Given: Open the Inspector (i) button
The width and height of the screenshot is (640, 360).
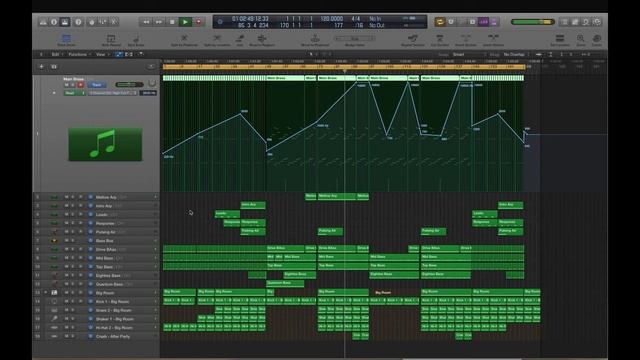Looking at the screenshot, I should pos(54,22).
